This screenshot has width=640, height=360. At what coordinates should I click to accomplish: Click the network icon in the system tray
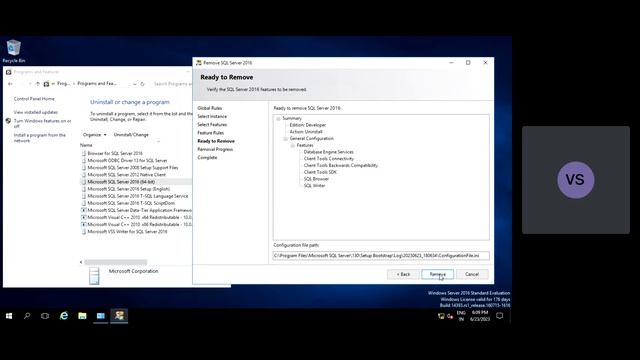441,316
